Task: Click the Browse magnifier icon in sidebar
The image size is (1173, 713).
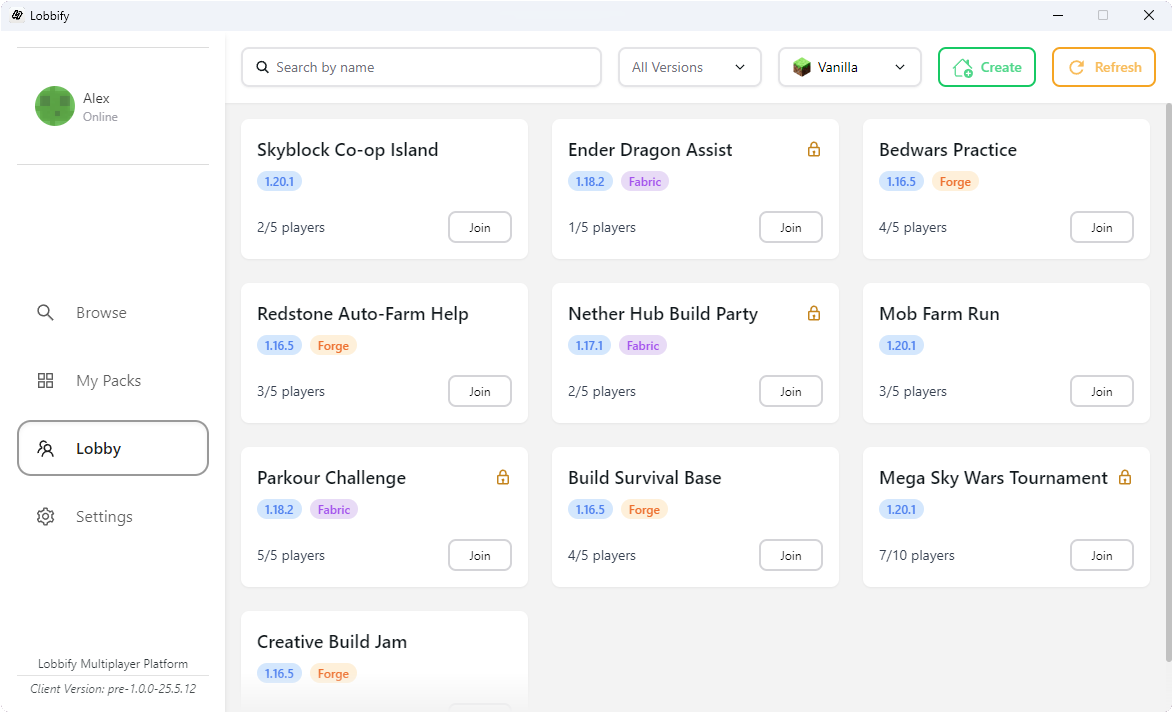Action: pos(46,313)
